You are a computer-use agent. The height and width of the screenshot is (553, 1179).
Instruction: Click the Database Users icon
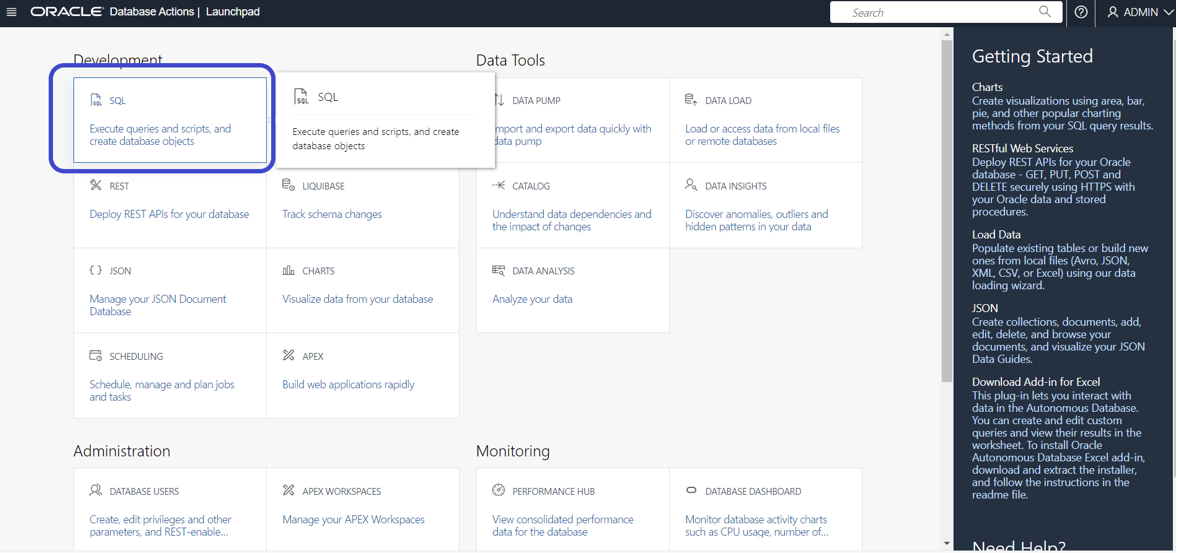pyautogui.click(x=95, y=491)
